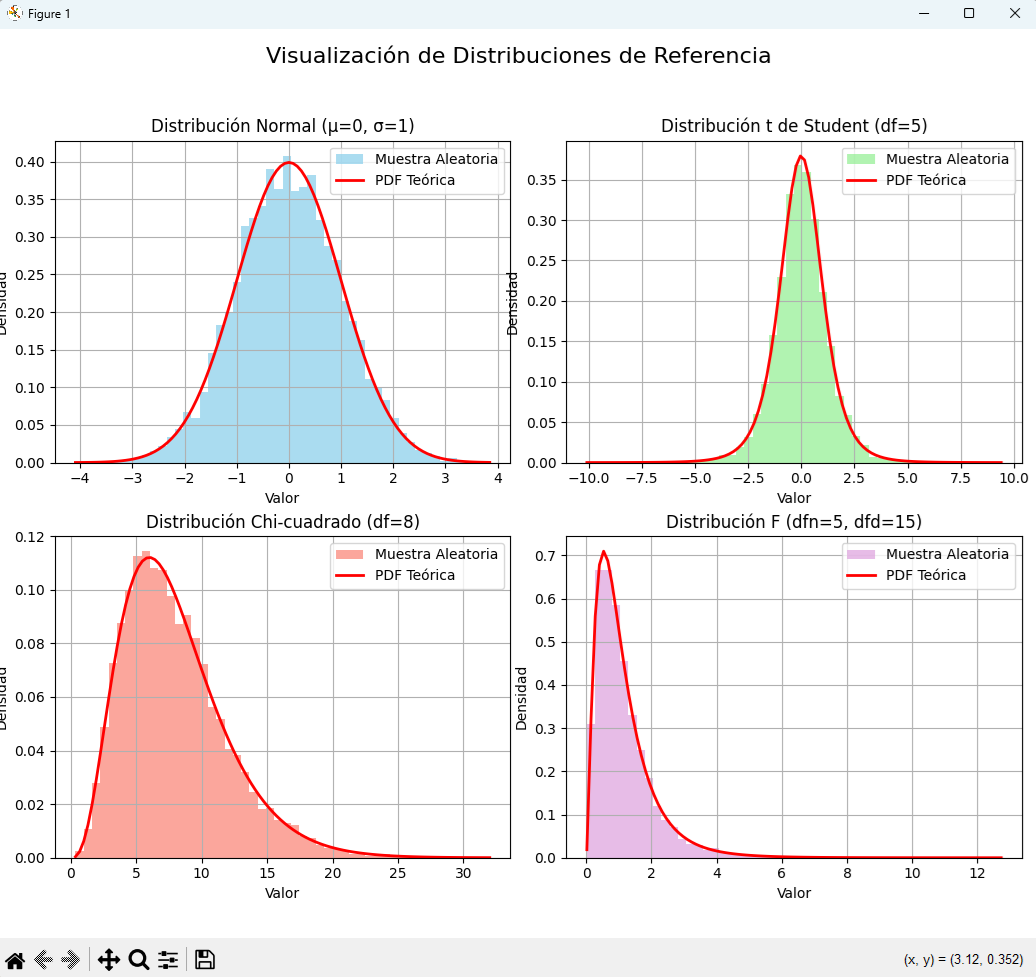Image resolution: width=1036 pixels, height=977 pixels.
Task: Maximize the Figure 1 window
Action: [968, 13]
